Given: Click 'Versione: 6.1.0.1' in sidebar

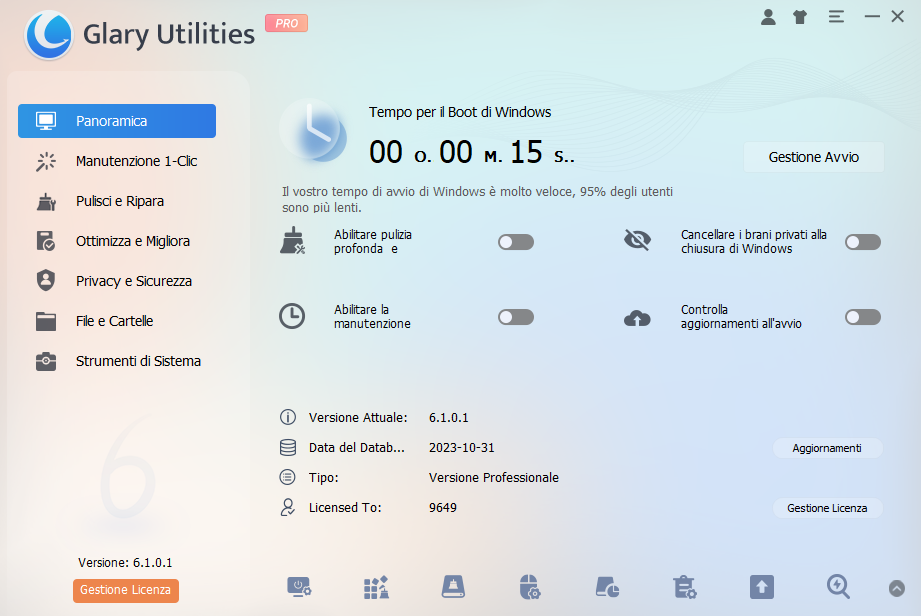Looking at the screenshot, I should [x=125, y=563].
